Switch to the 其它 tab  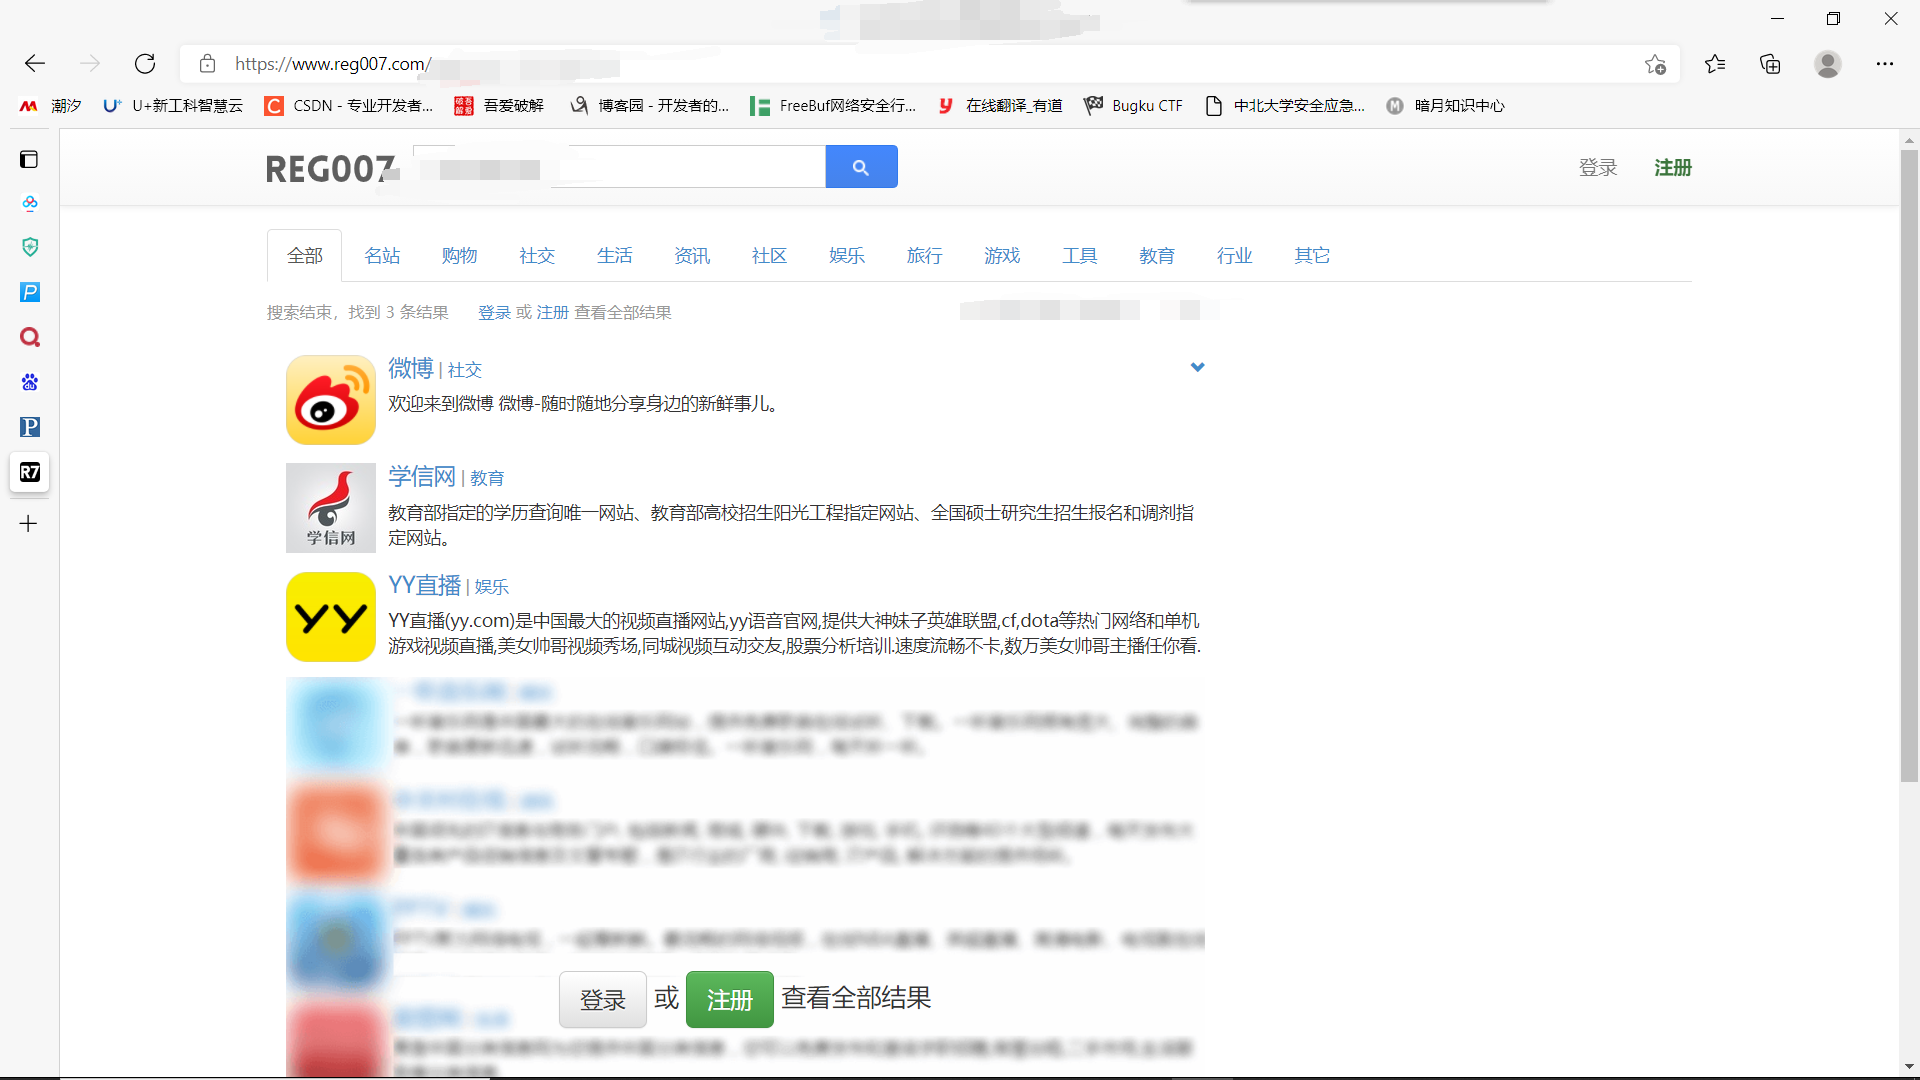click(1312, 256)
